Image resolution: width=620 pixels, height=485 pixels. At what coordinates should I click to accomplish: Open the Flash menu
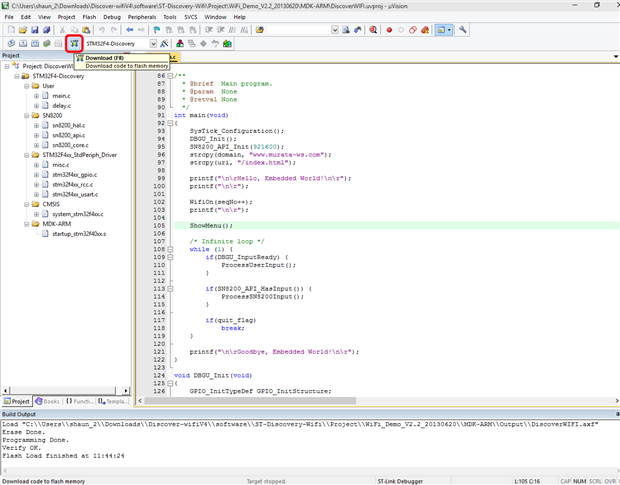[x=90, y=17]
